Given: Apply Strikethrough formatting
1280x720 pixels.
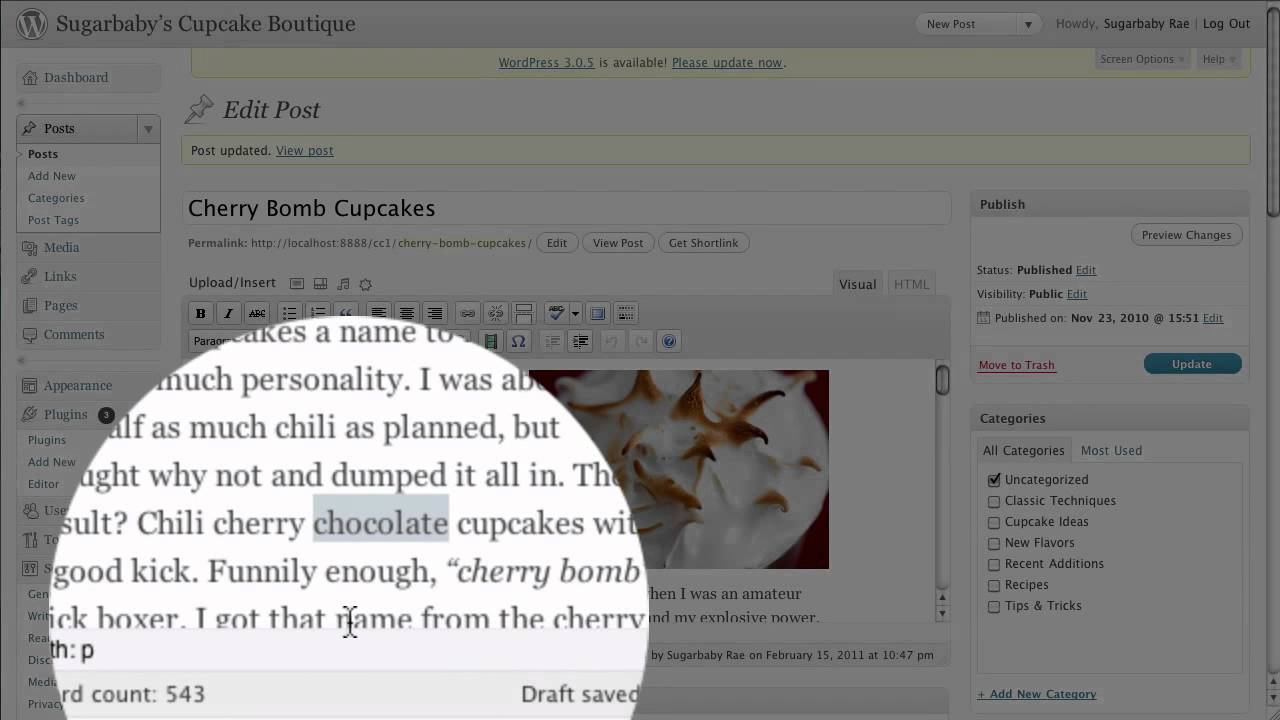Looking at the screenshot, I should tap(257, 313).
